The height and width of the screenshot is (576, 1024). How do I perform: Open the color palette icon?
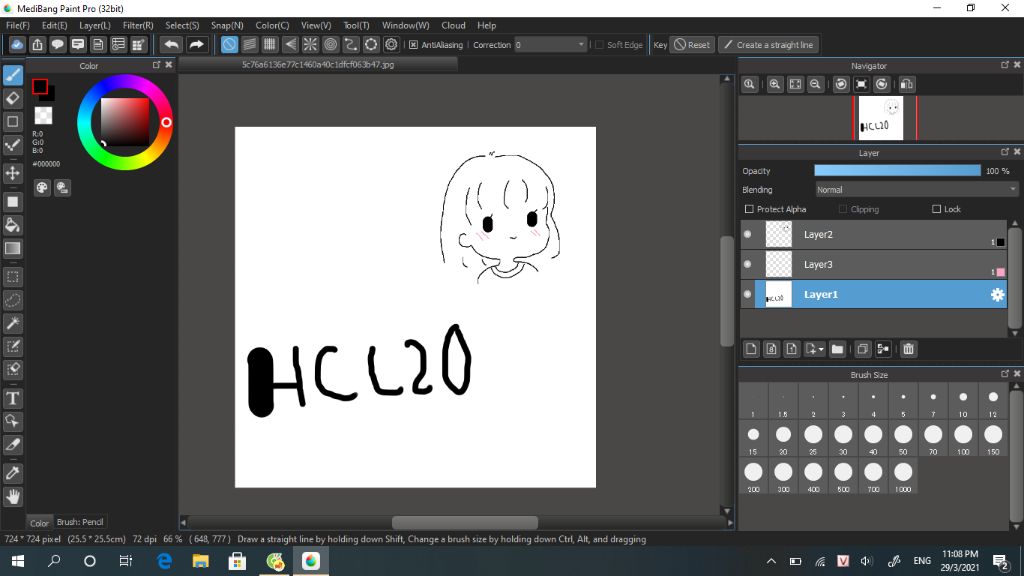[42, 188]
